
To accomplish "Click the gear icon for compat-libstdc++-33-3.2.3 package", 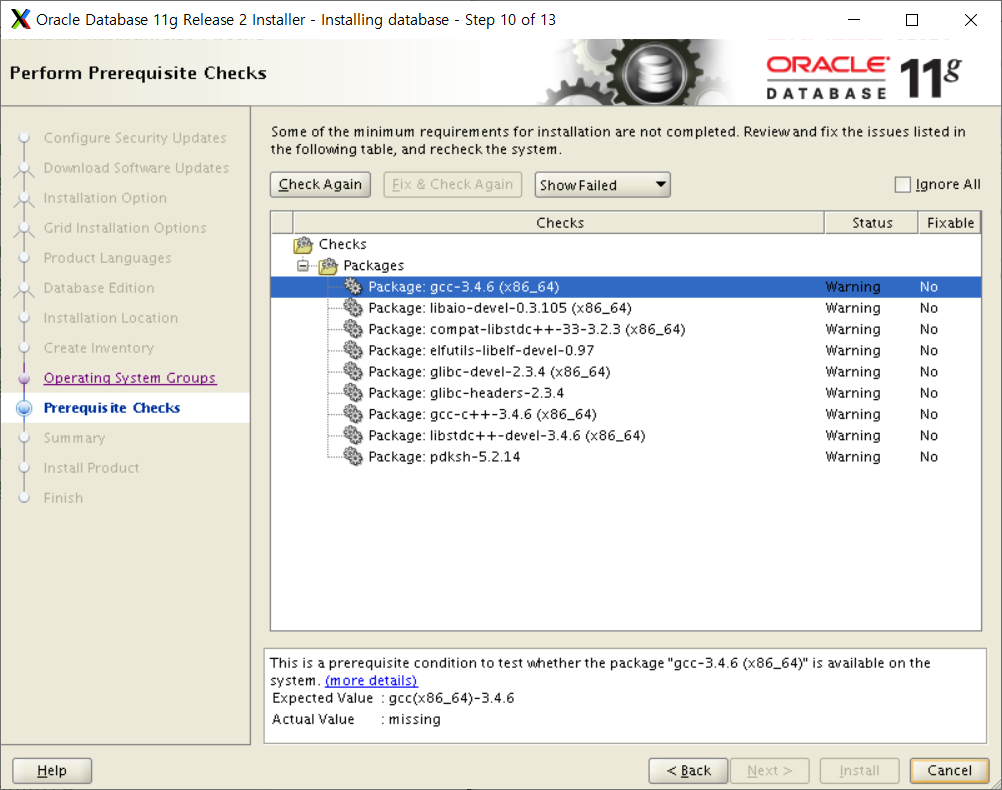I will [353, 329].
